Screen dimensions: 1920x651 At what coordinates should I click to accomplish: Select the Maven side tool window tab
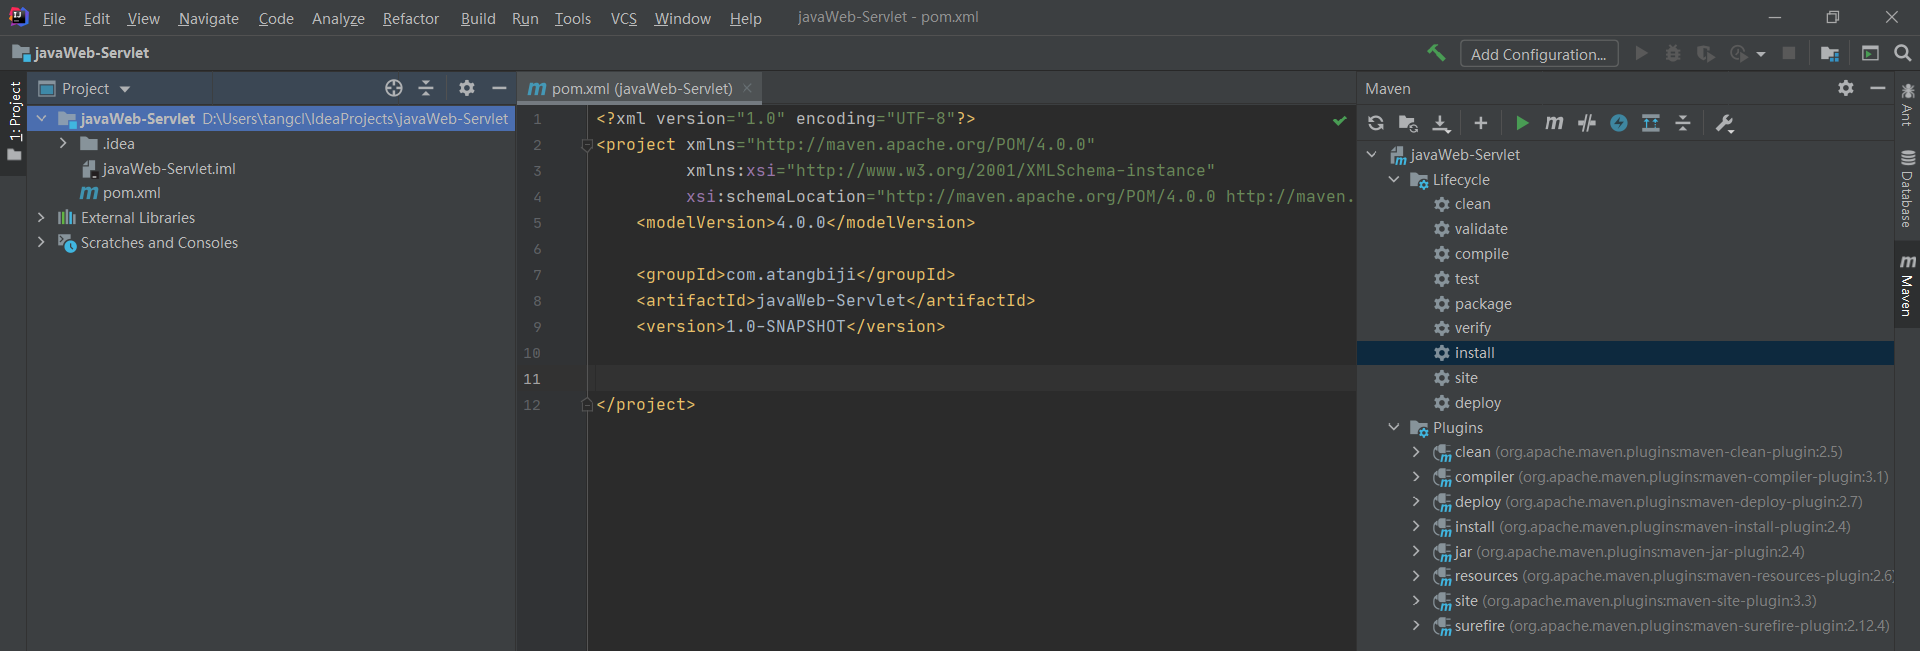point(1908,285)
